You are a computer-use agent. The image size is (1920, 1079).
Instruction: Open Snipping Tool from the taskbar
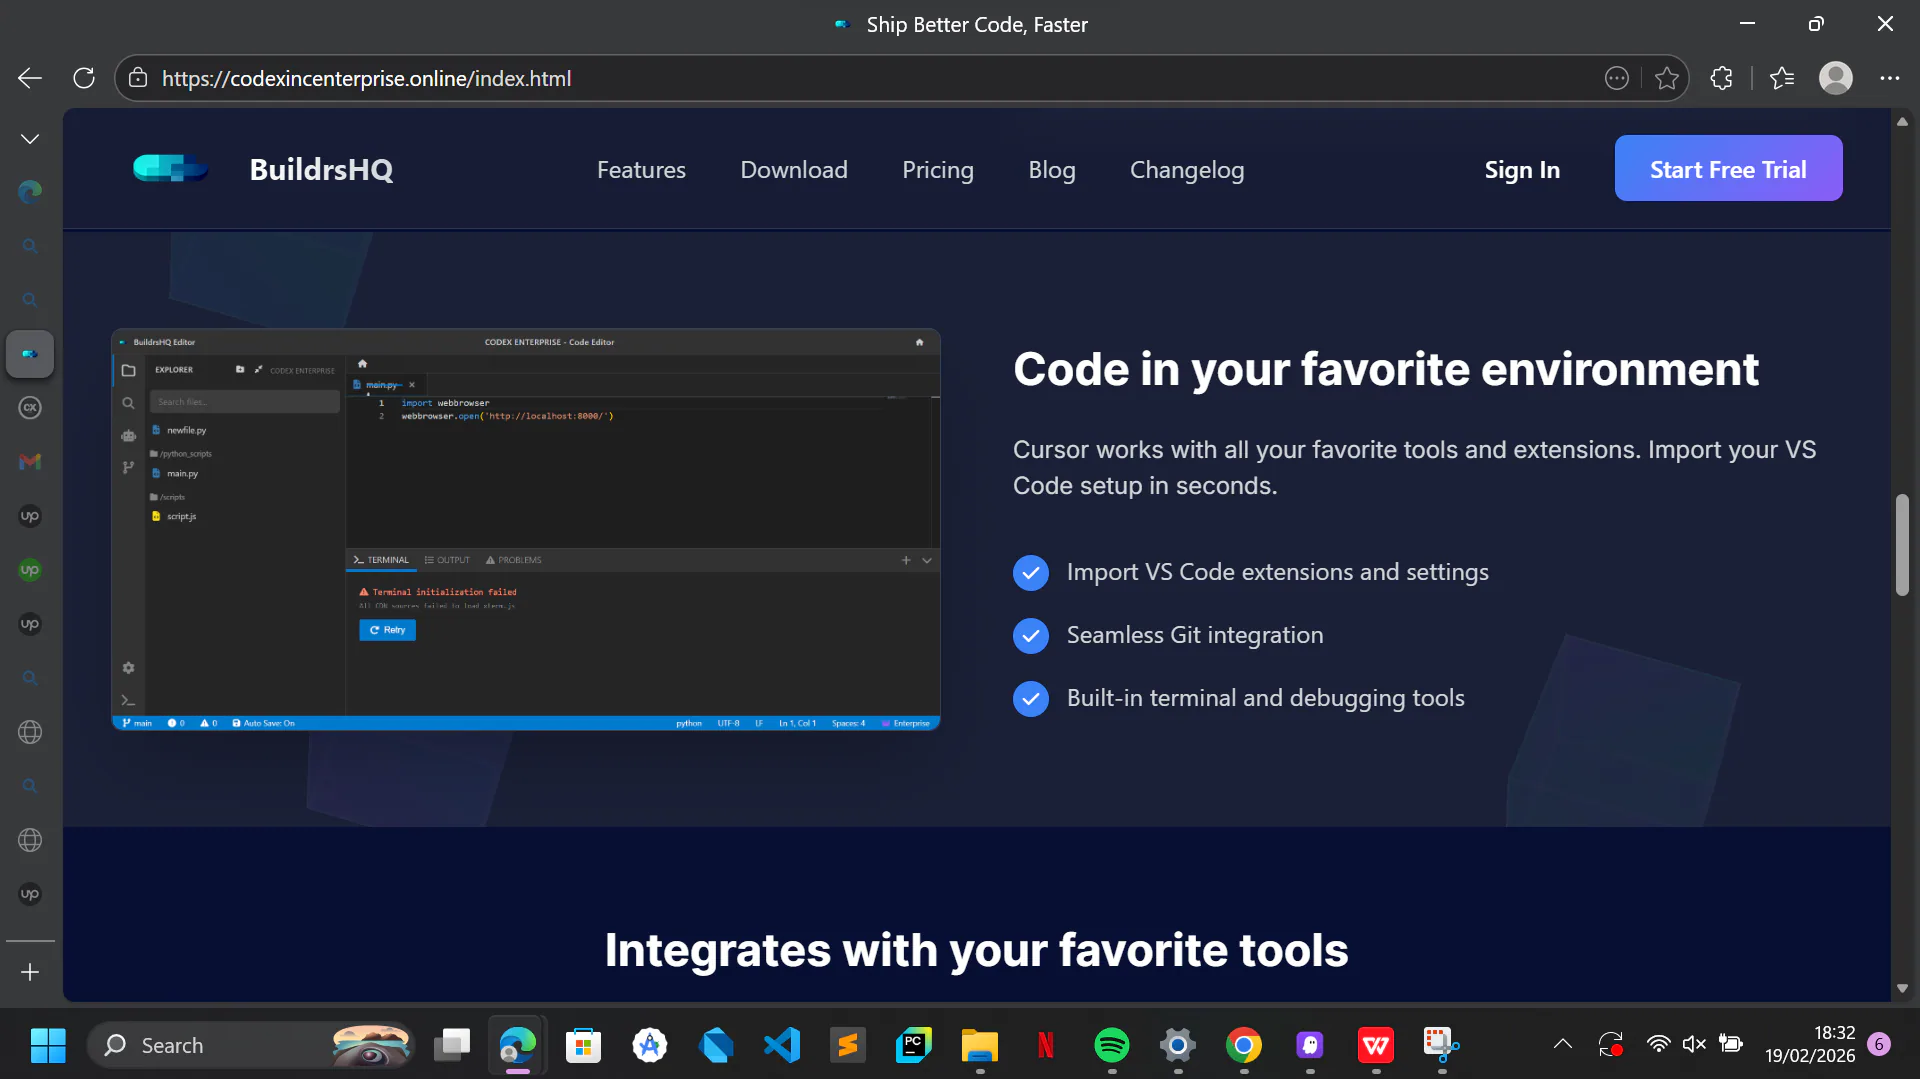click(x=1441, y=1045)
